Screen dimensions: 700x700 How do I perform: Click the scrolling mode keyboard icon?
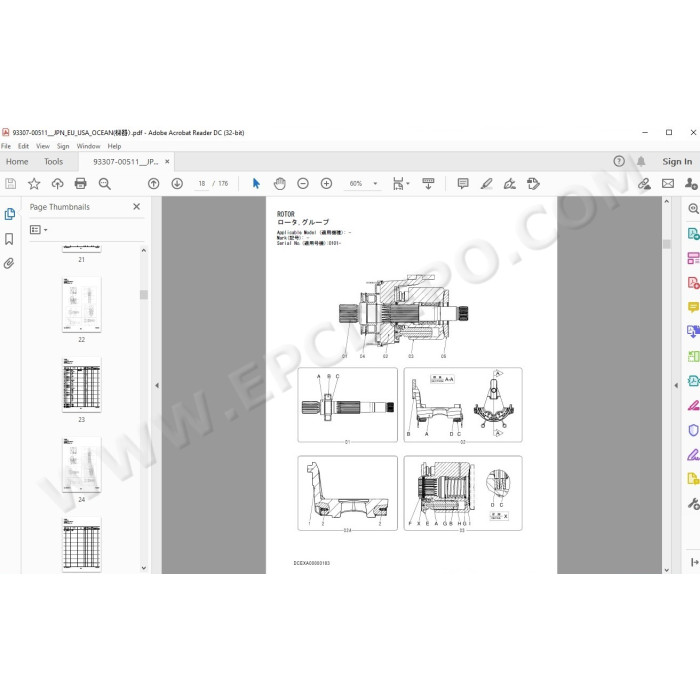coord(428,183)
